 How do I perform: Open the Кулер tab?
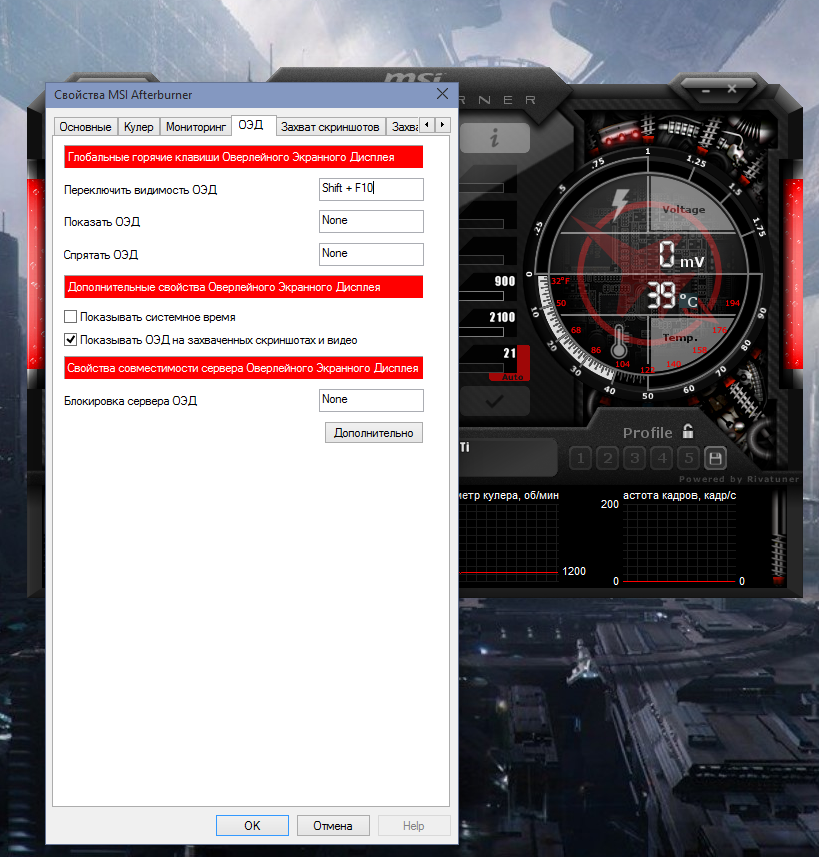pyautogui.click(x=138, y=127)
